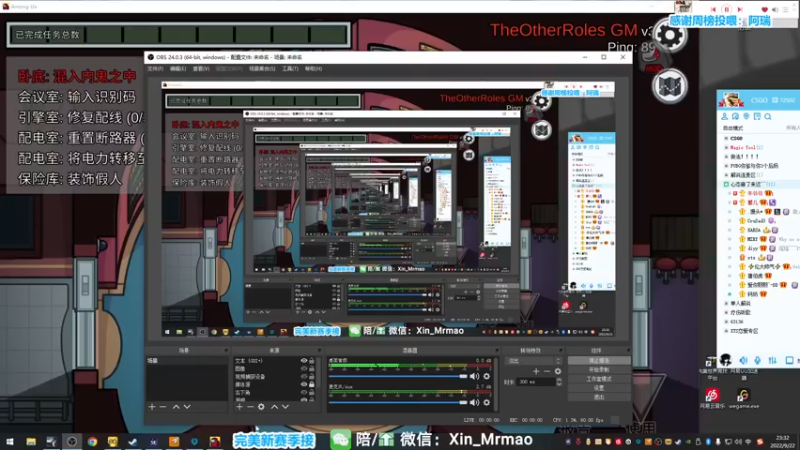The width and height of the screenshot is (800, 450).
Task: Open OBS 文件(F) menu
Action: tap(155, 69)
